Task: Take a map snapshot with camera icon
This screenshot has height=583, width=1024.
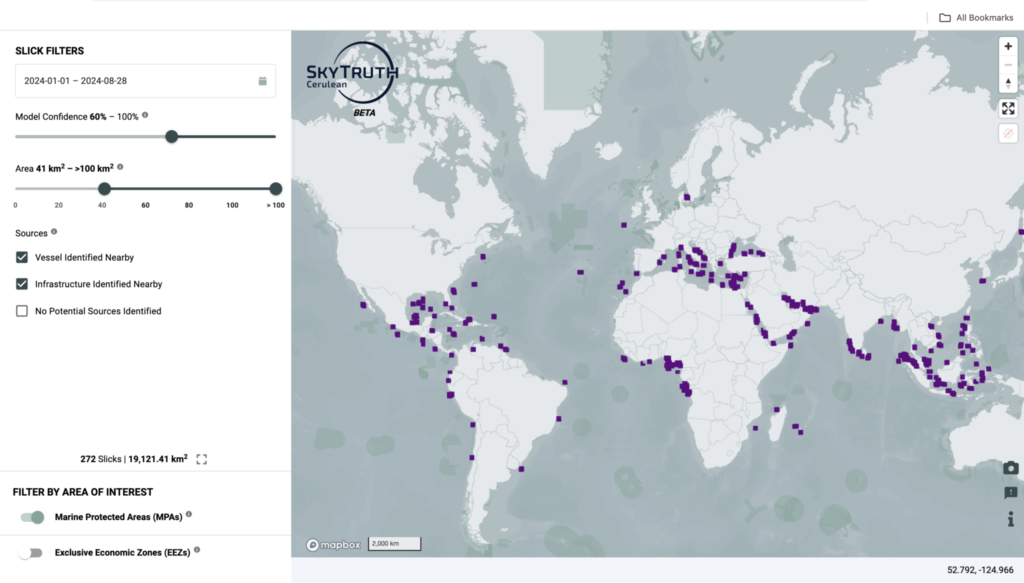Action: [x=1010, y=468]
